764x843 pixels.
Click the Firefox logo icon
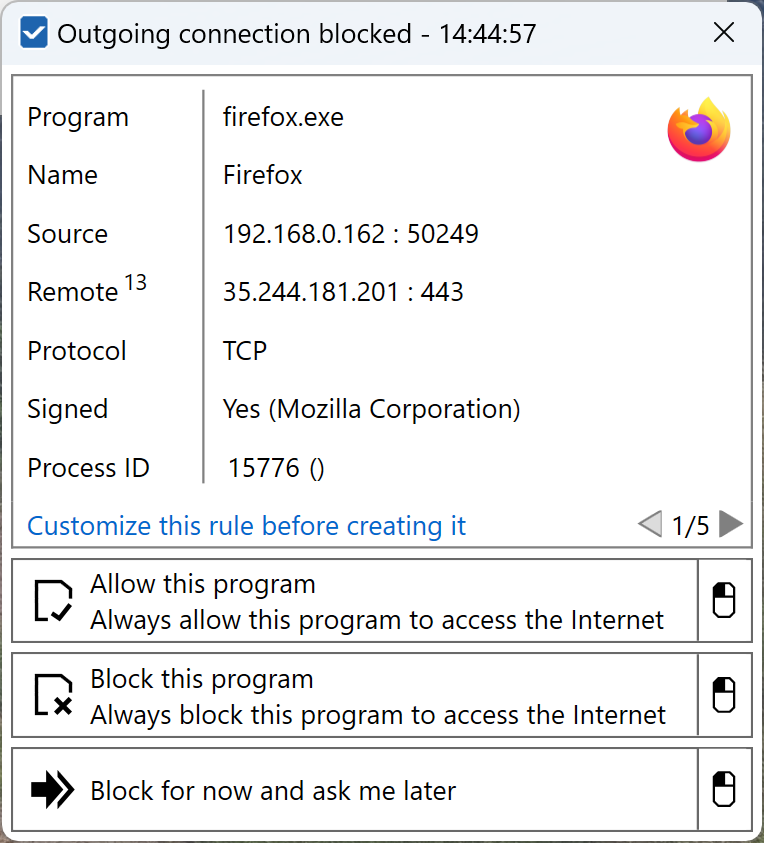tap(699, 129)
